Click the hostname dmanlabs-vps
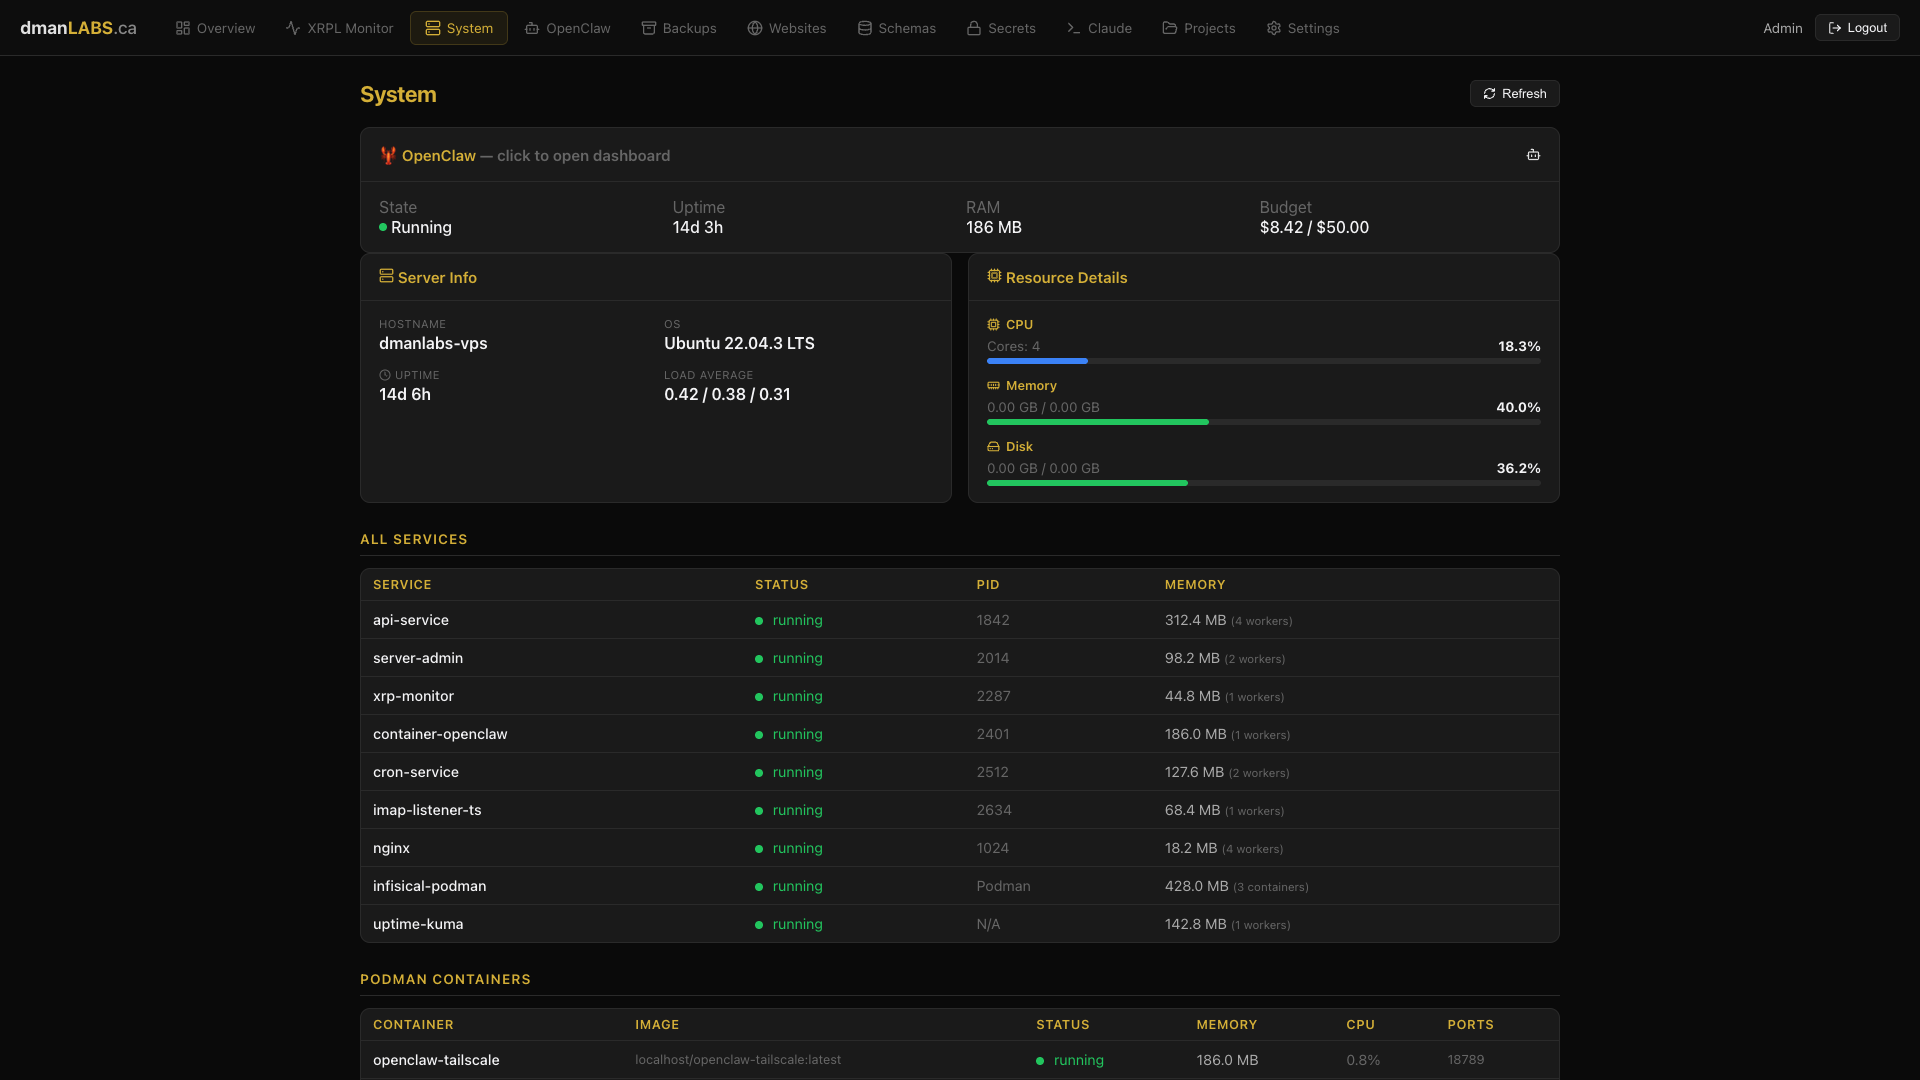Image resolution: width=1920 pixels, height=1080 pixels. [x=433, y=343]
